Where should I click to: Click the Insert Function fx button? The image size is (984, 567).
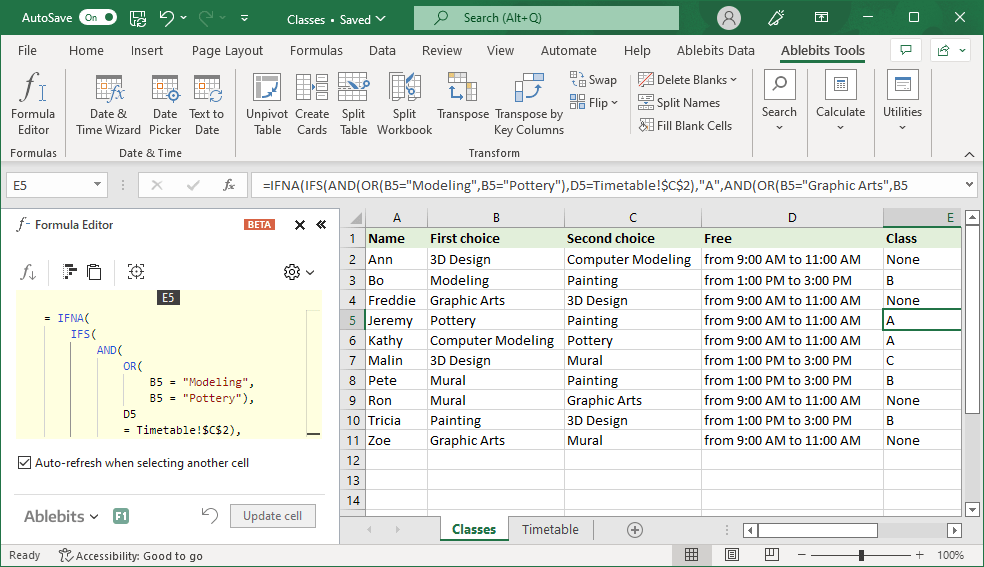pos(229,185)
